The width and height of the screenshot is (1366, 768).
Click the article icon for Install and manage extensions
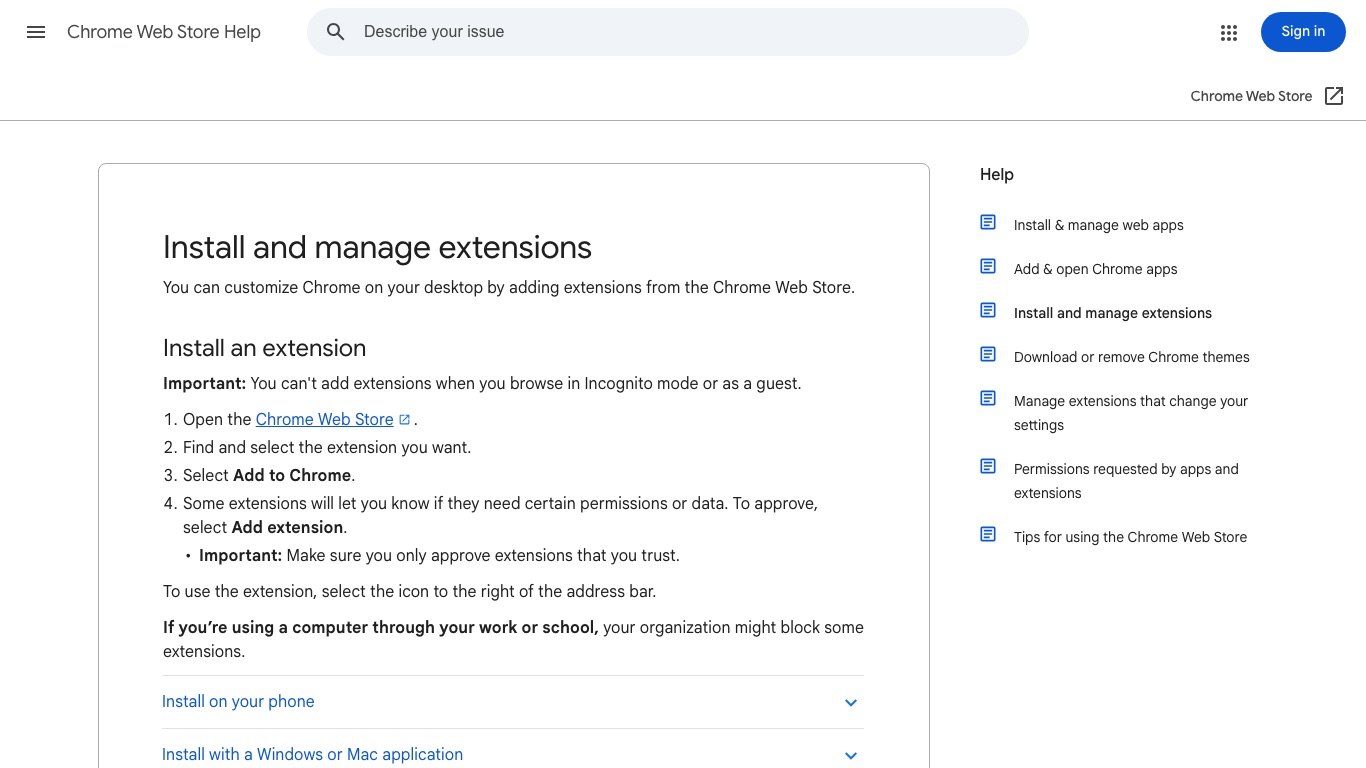tap(988, 310)
